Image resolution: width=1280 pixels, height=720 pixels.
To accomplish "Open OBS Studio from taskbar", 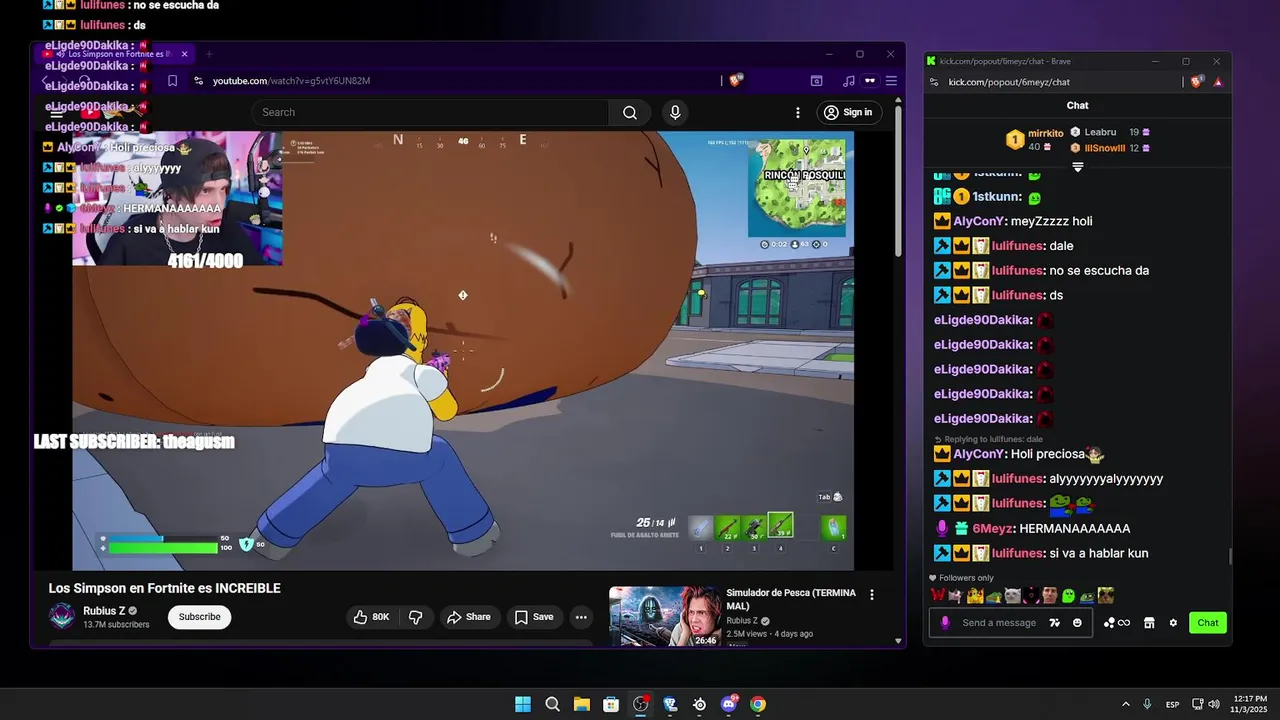I will tap(641, 704).
